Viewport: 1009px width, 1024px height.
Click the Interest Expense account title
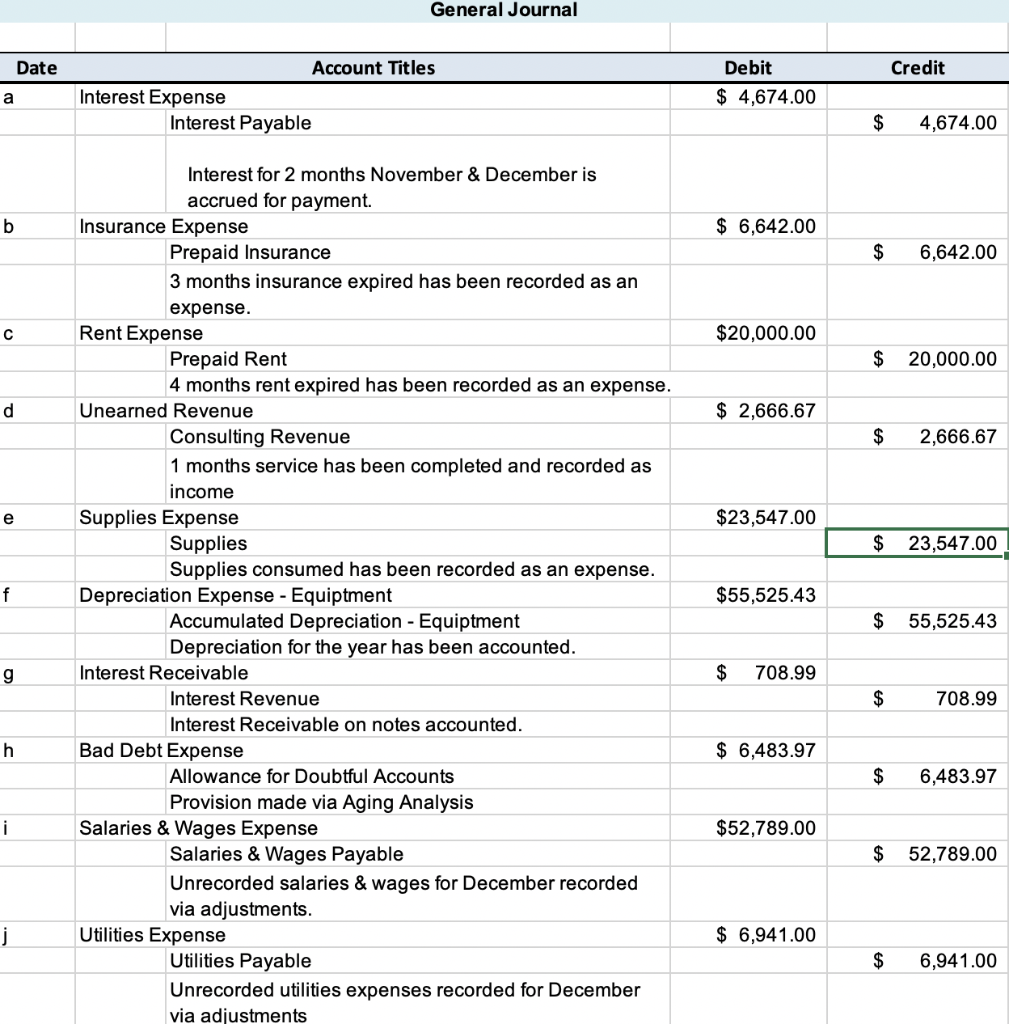[x=150, y=97]
